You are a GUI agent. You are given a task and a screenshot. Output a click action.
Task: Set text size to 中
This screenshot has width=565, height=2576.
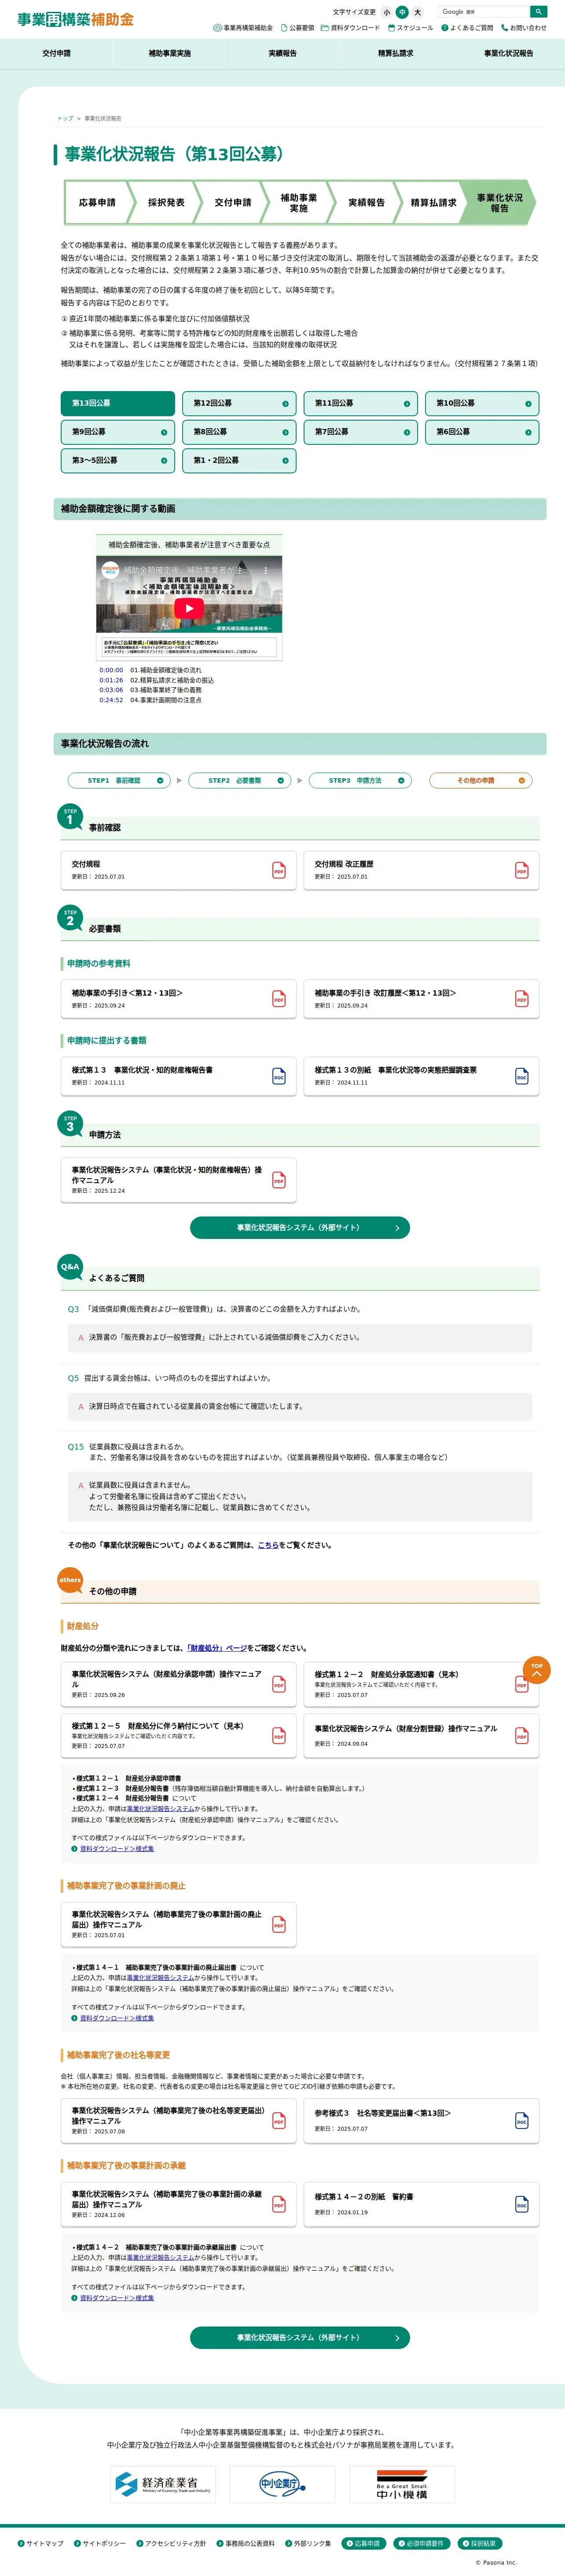point(402,12)
